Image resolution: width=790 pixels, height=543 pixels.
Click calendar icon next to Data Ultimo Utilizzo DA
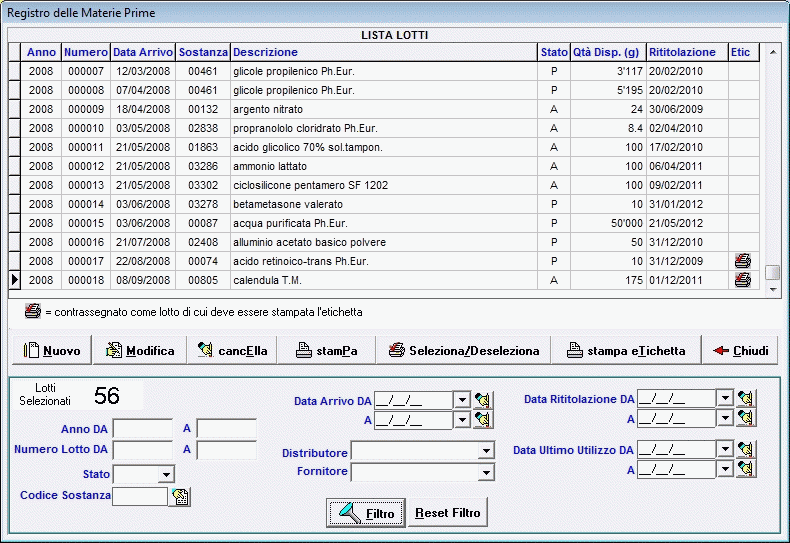[746, 449]
